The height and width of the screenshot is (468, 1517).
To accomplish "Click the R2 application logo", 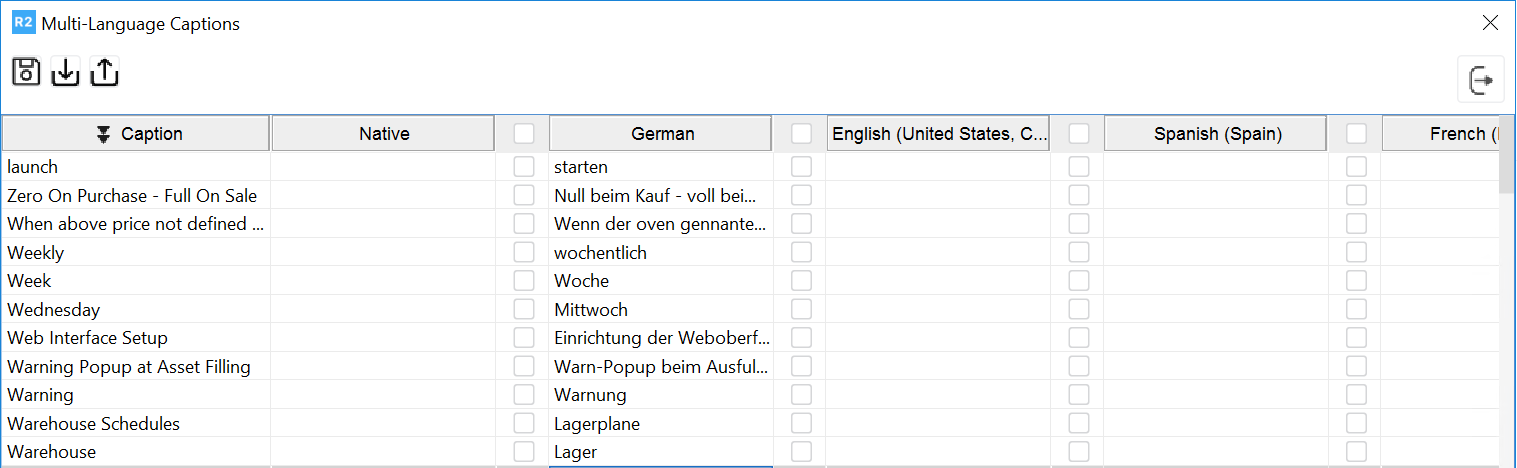I will (23, 23).
